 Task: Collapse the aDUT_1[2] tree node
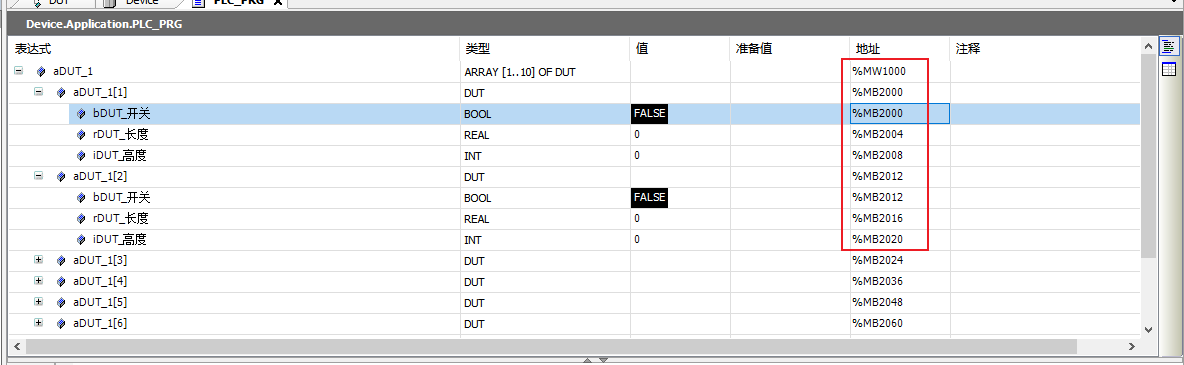tap(39, 176)
